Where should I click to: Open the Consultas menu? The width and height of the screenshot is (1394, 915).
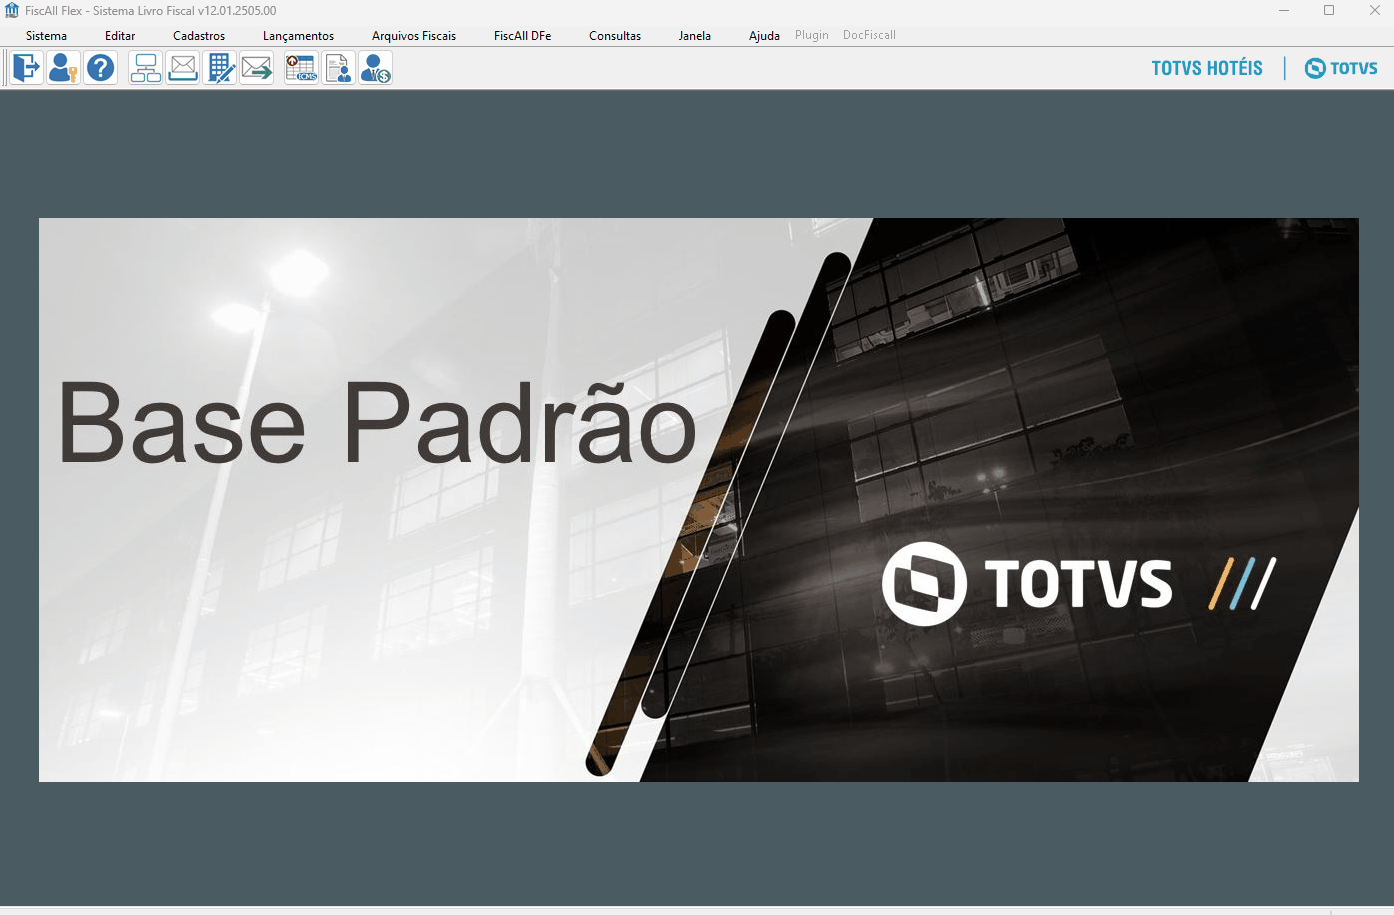click(x=615, y=35)
